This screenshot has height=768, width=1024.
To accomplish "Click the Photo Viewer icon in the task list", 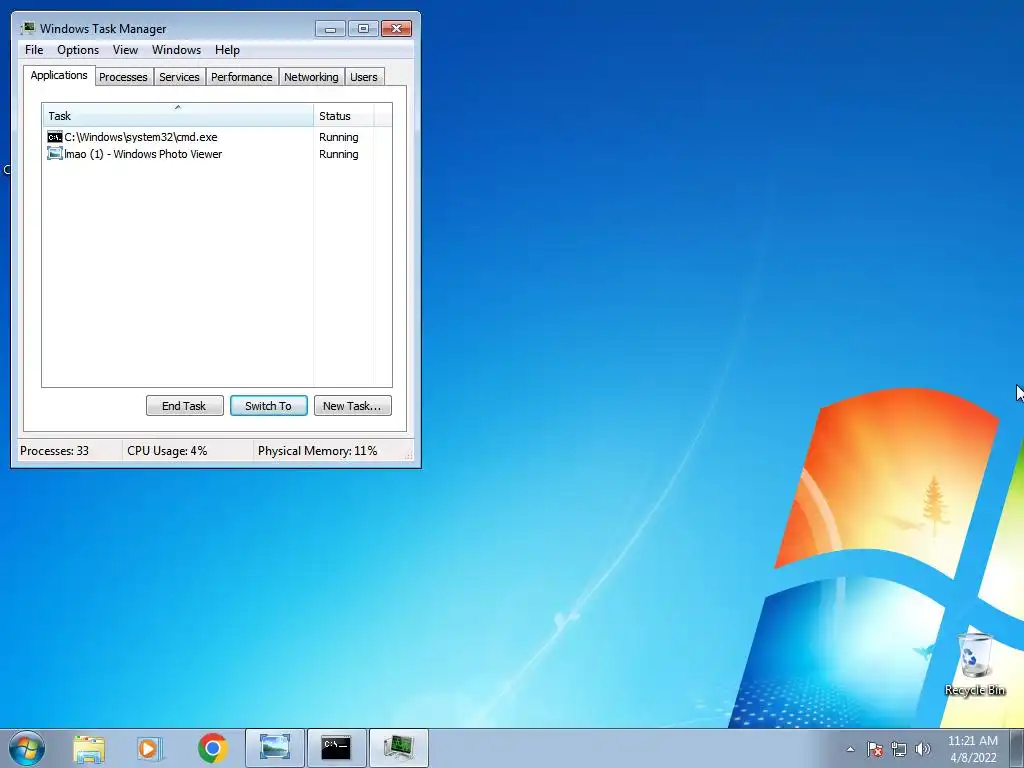I will [x=55, y=154].
